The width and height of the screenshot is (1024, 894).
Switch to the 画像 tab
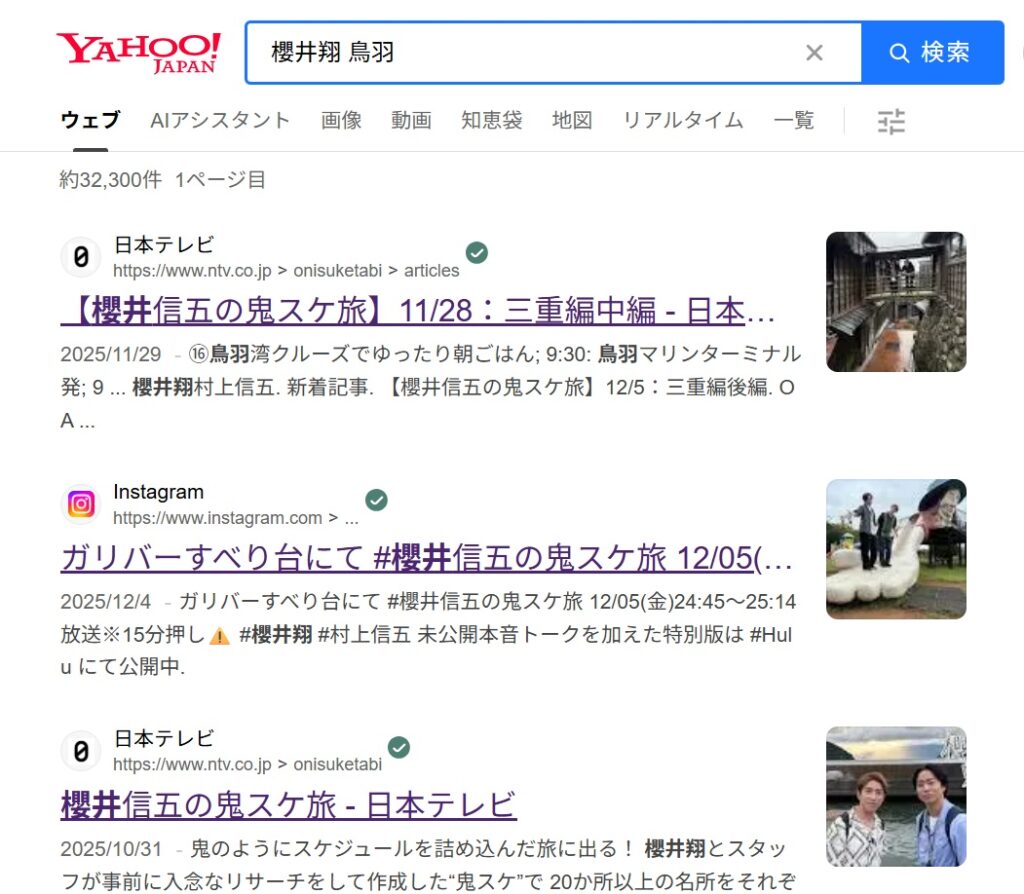341,121
